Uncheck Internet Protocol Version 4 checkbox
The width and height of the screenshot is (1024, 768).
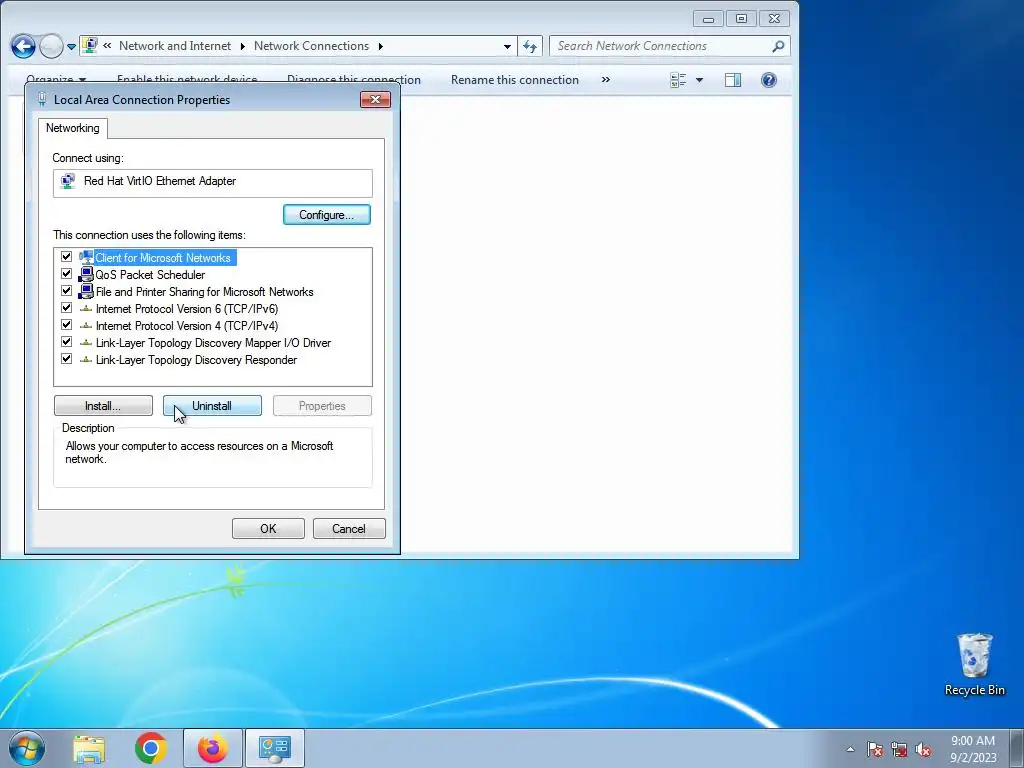click(x=66, y=325)
